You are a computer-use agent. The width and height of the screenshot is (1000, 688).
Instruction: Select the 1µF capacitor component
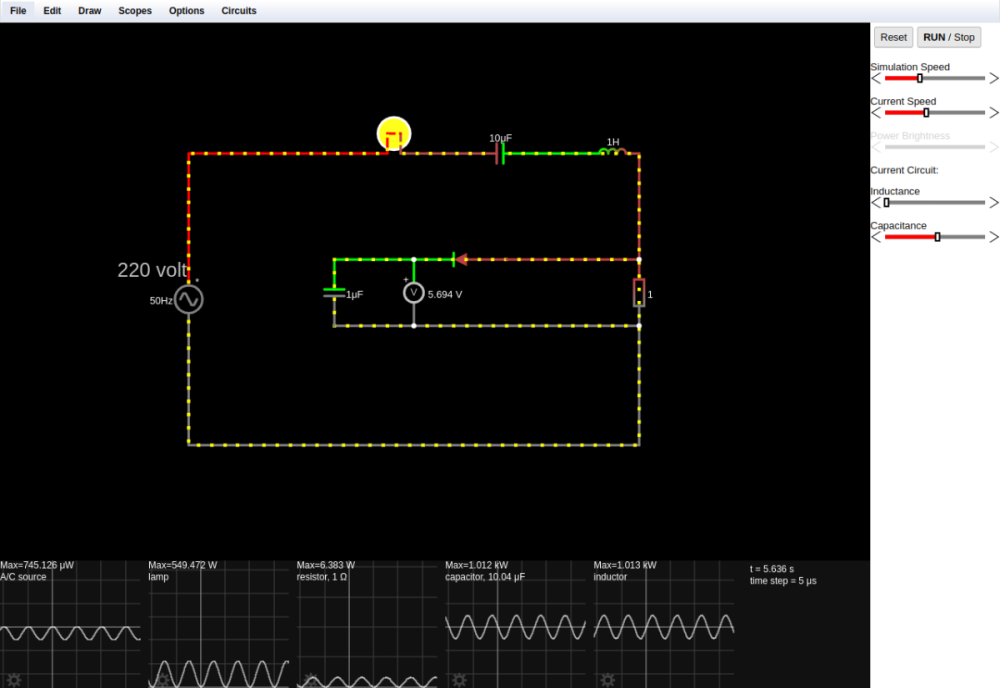click(x=334, y=292)
